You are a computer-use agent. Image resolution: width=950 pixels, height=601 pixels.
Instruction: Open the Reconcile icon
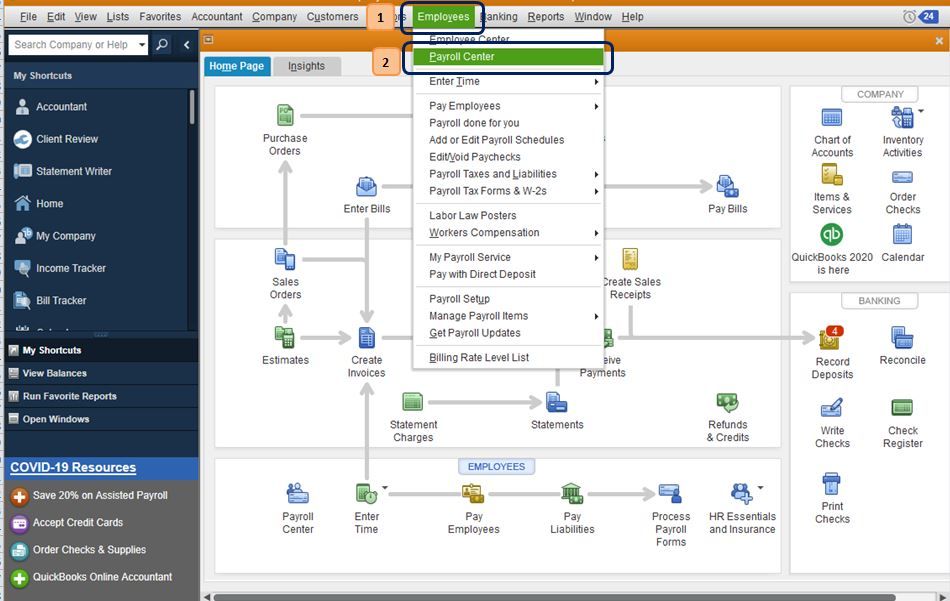coord(902,337)
